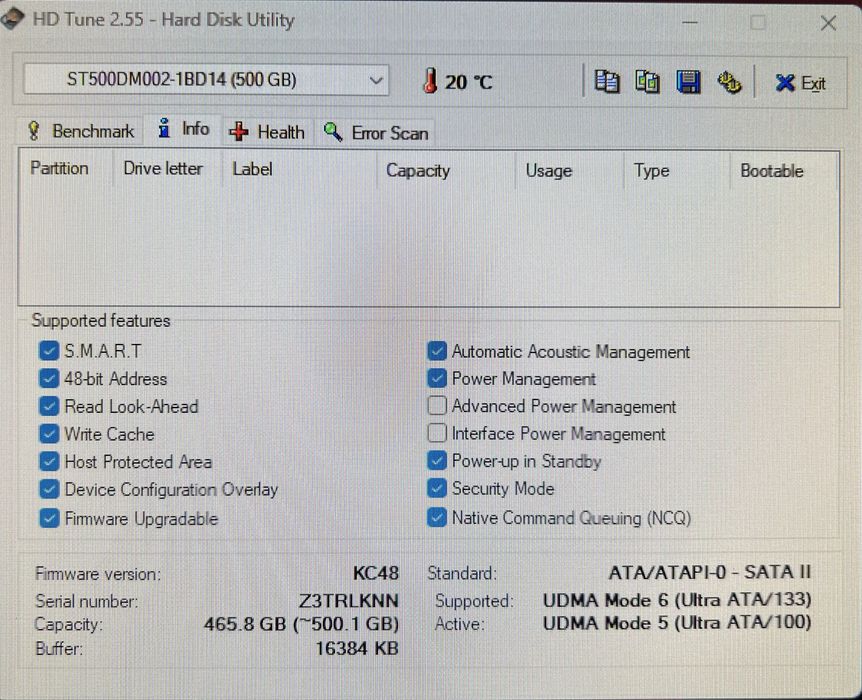Click the Exit button
Viewport: 862px width, 700px height.
tap(800, 83)
